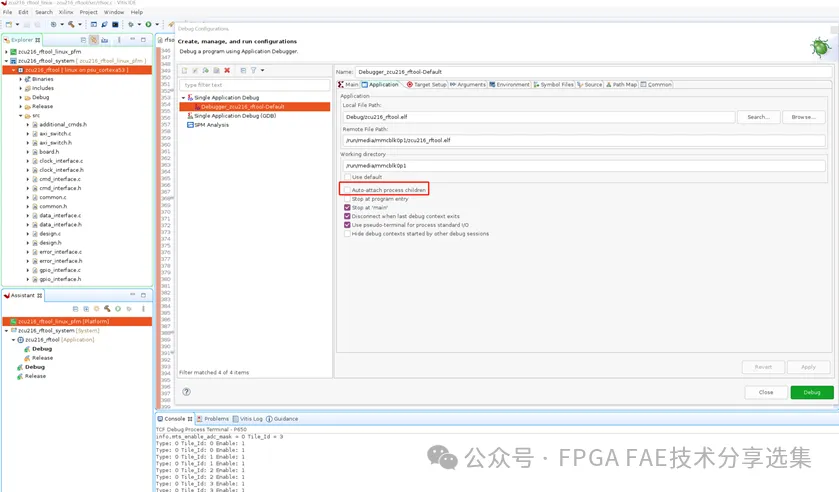Toggle Disconnect when last debug context exits
The image size is (839, 492).
pos(347,216)
